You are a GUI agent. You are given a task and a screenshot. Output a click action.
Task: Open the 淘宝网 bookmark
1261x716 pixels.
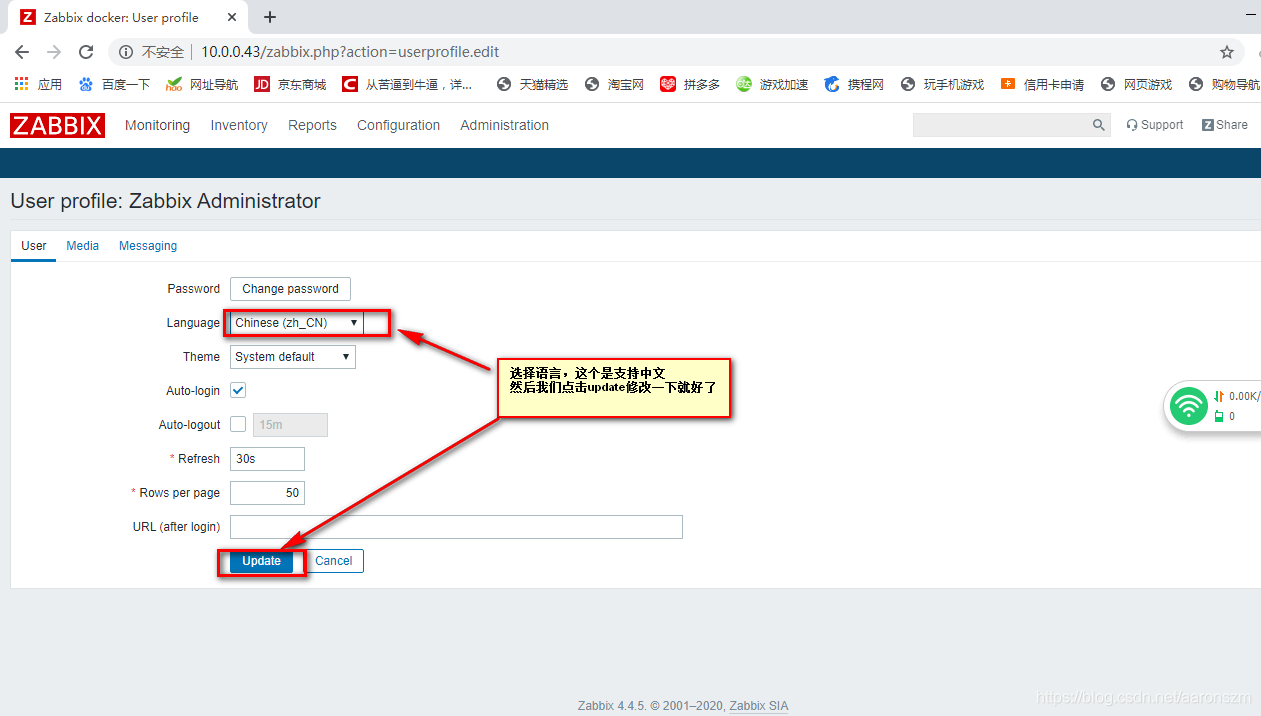[614, 84]
